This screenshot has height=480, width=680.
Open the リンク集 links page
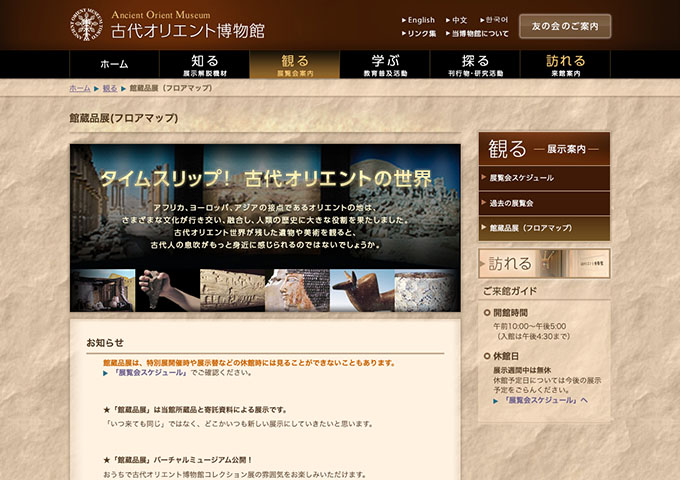(419, 33)
